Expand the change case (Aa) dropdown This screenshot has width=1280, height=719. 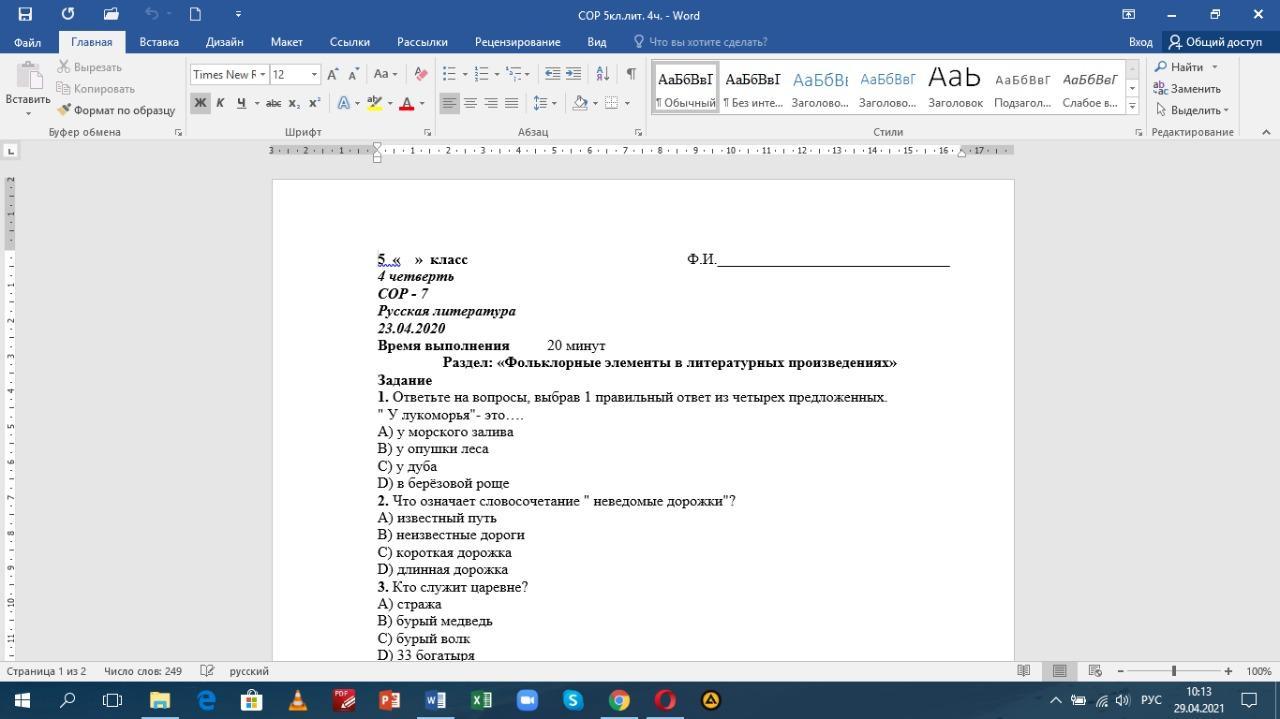394,74
